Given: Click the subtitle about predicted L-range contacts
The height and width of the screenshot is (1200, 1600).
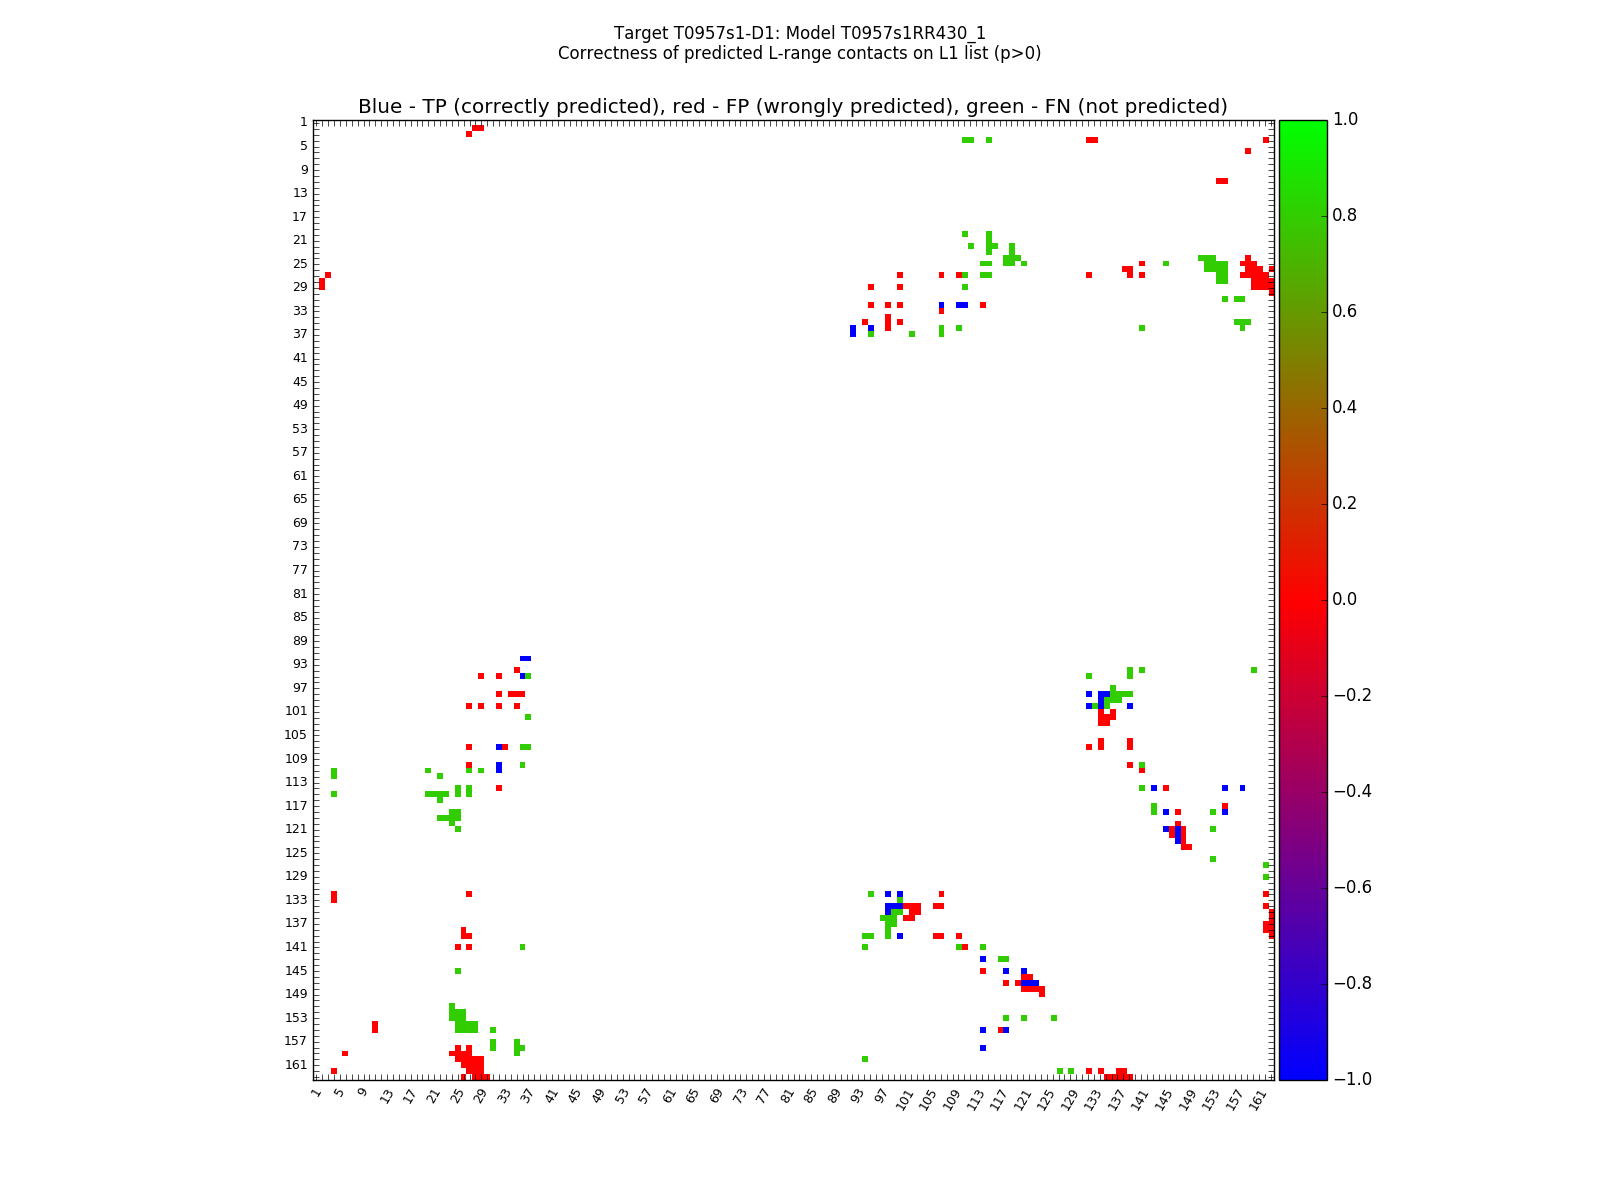Looking at the screenshot, I should click(x=799, y=53).
